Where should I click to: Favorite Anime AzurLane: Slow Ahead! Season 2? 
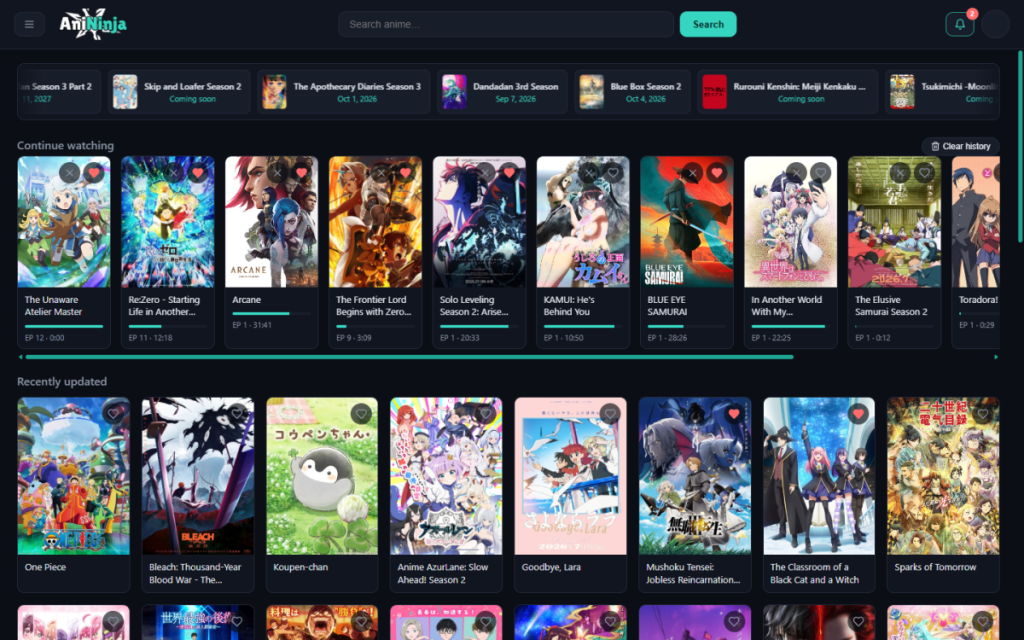click(x=486, y=414)
